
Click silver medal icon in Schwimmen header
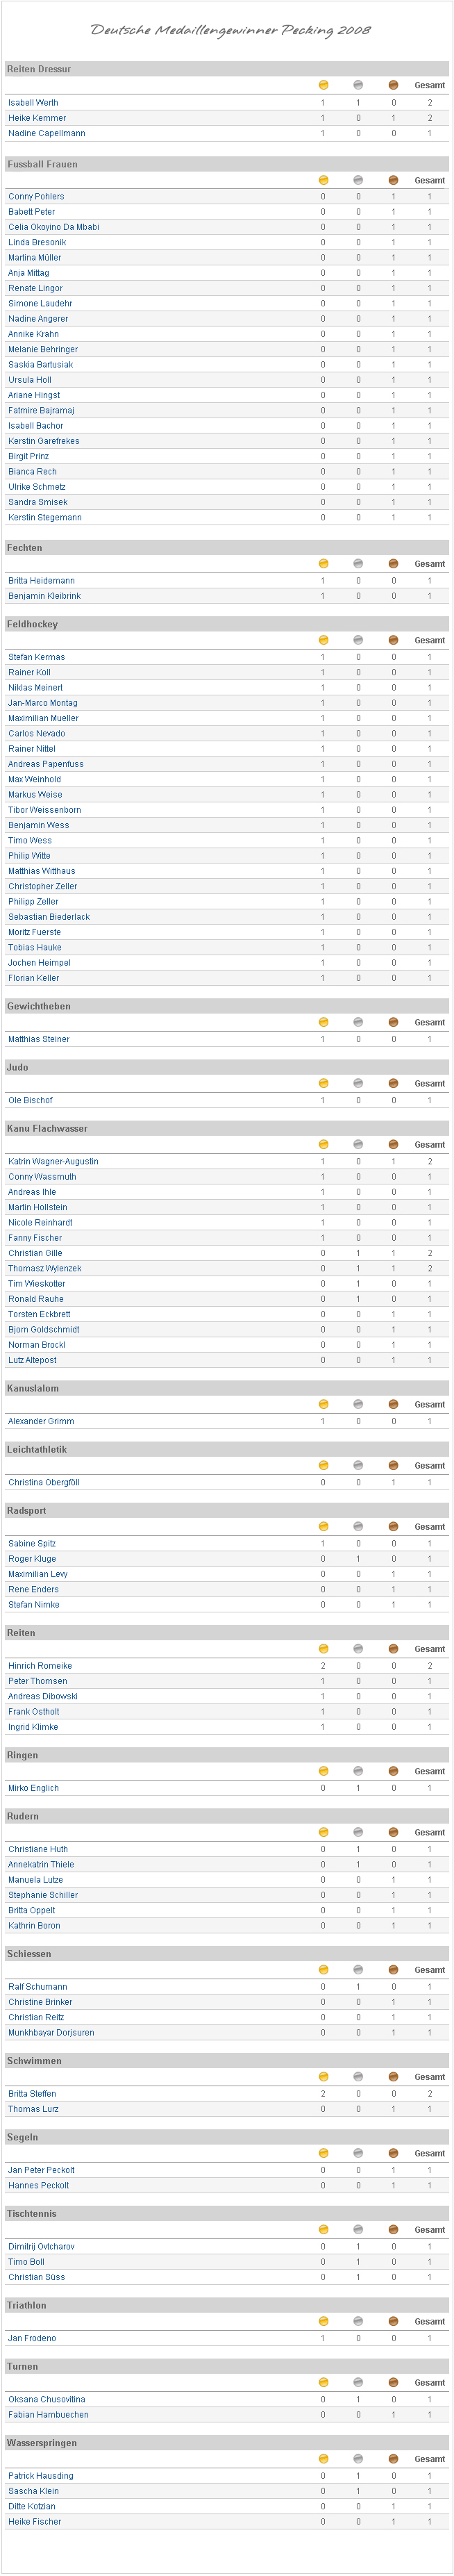point(358,2077)
